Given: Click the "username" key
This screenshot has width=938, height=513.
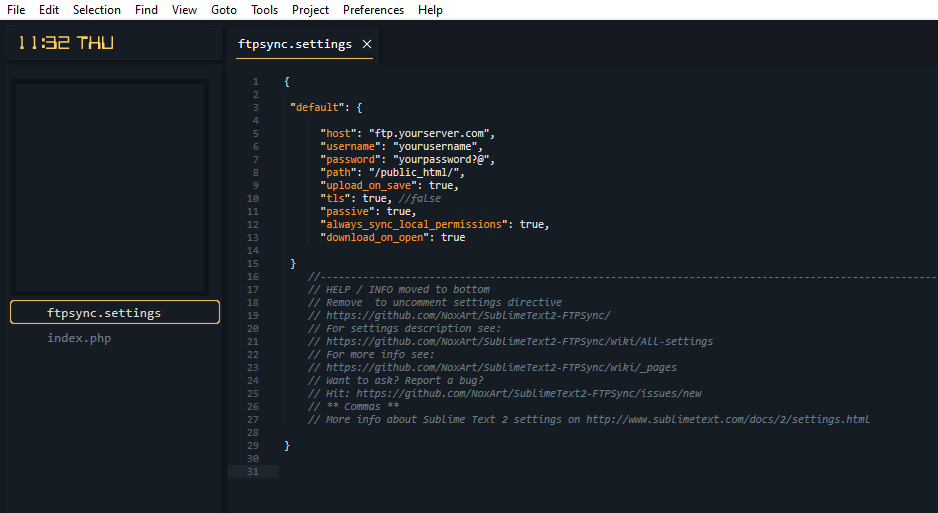Looking at the screenshot, I should point(351,146).
